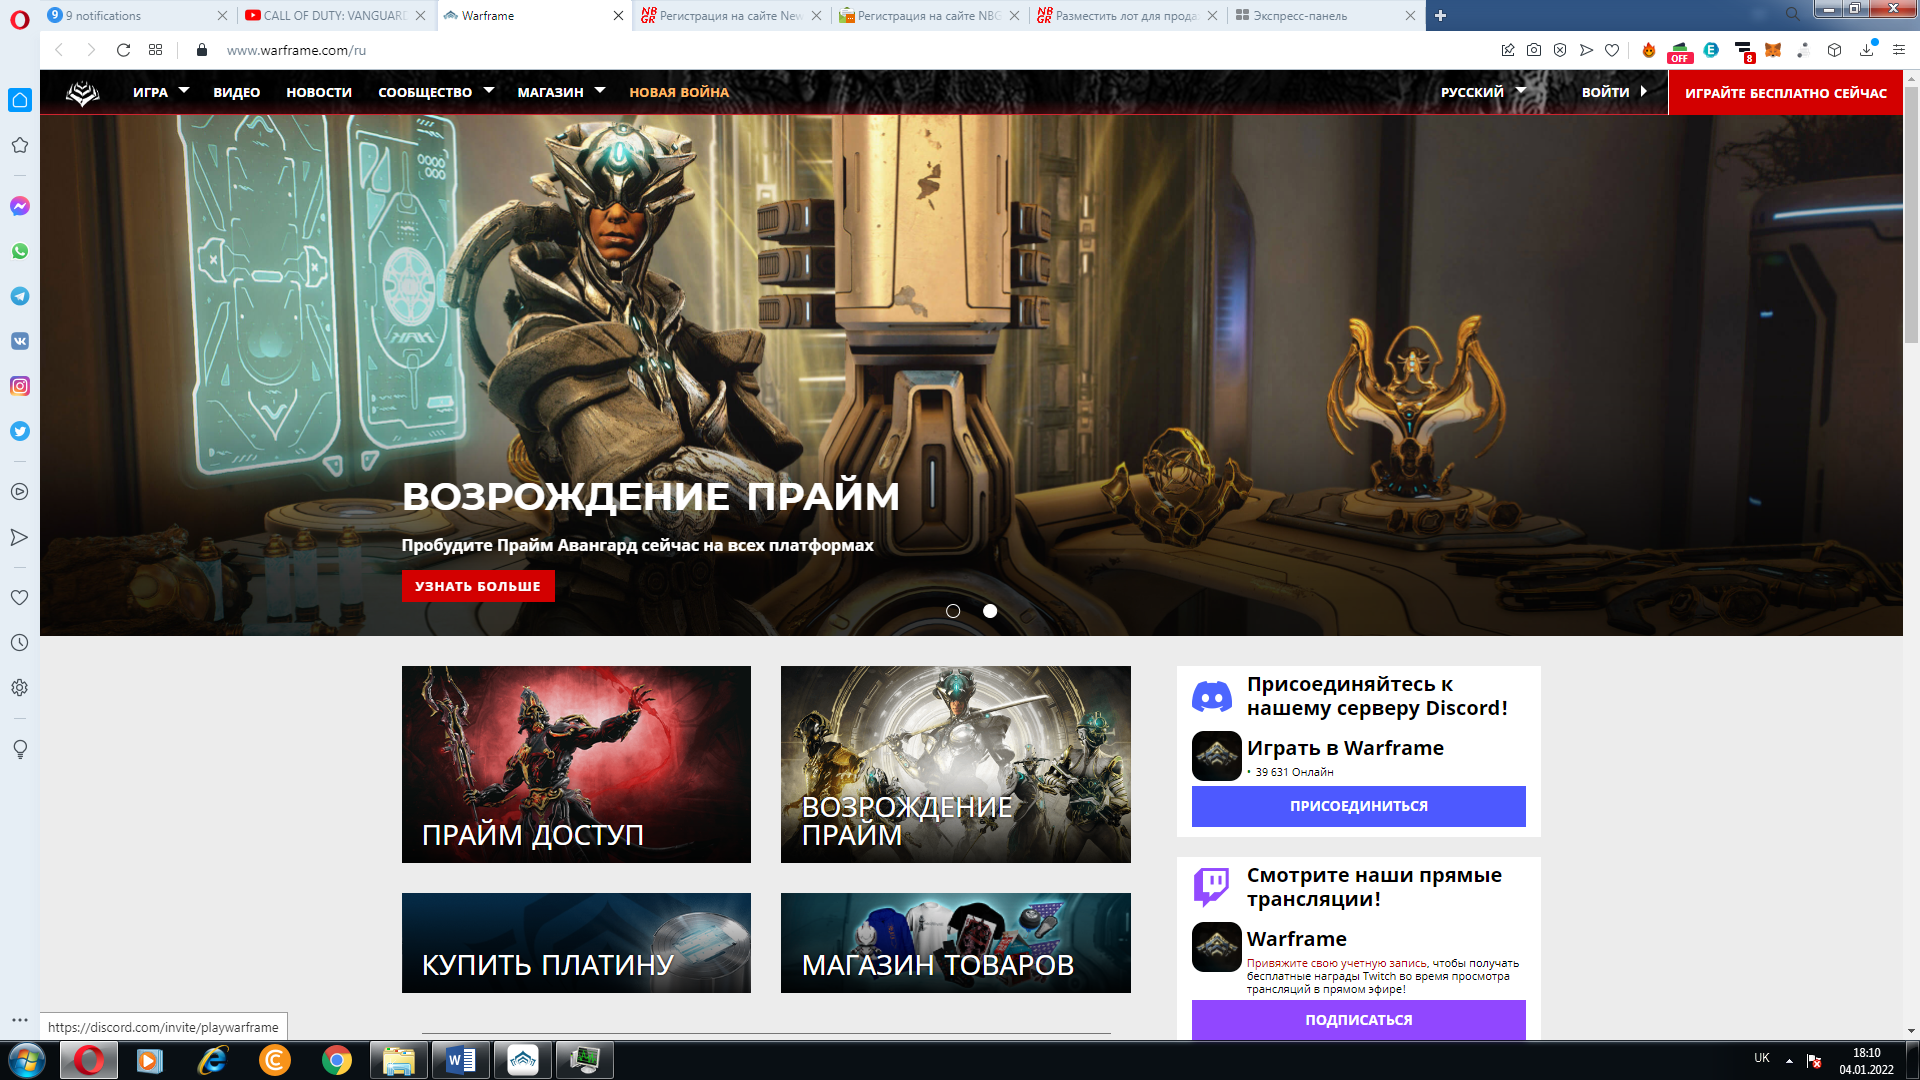Screen dimensions: 1920x1080
Task: Open НОВАЯ ВОЙНА menu link
Action: [x=679, y=92]
